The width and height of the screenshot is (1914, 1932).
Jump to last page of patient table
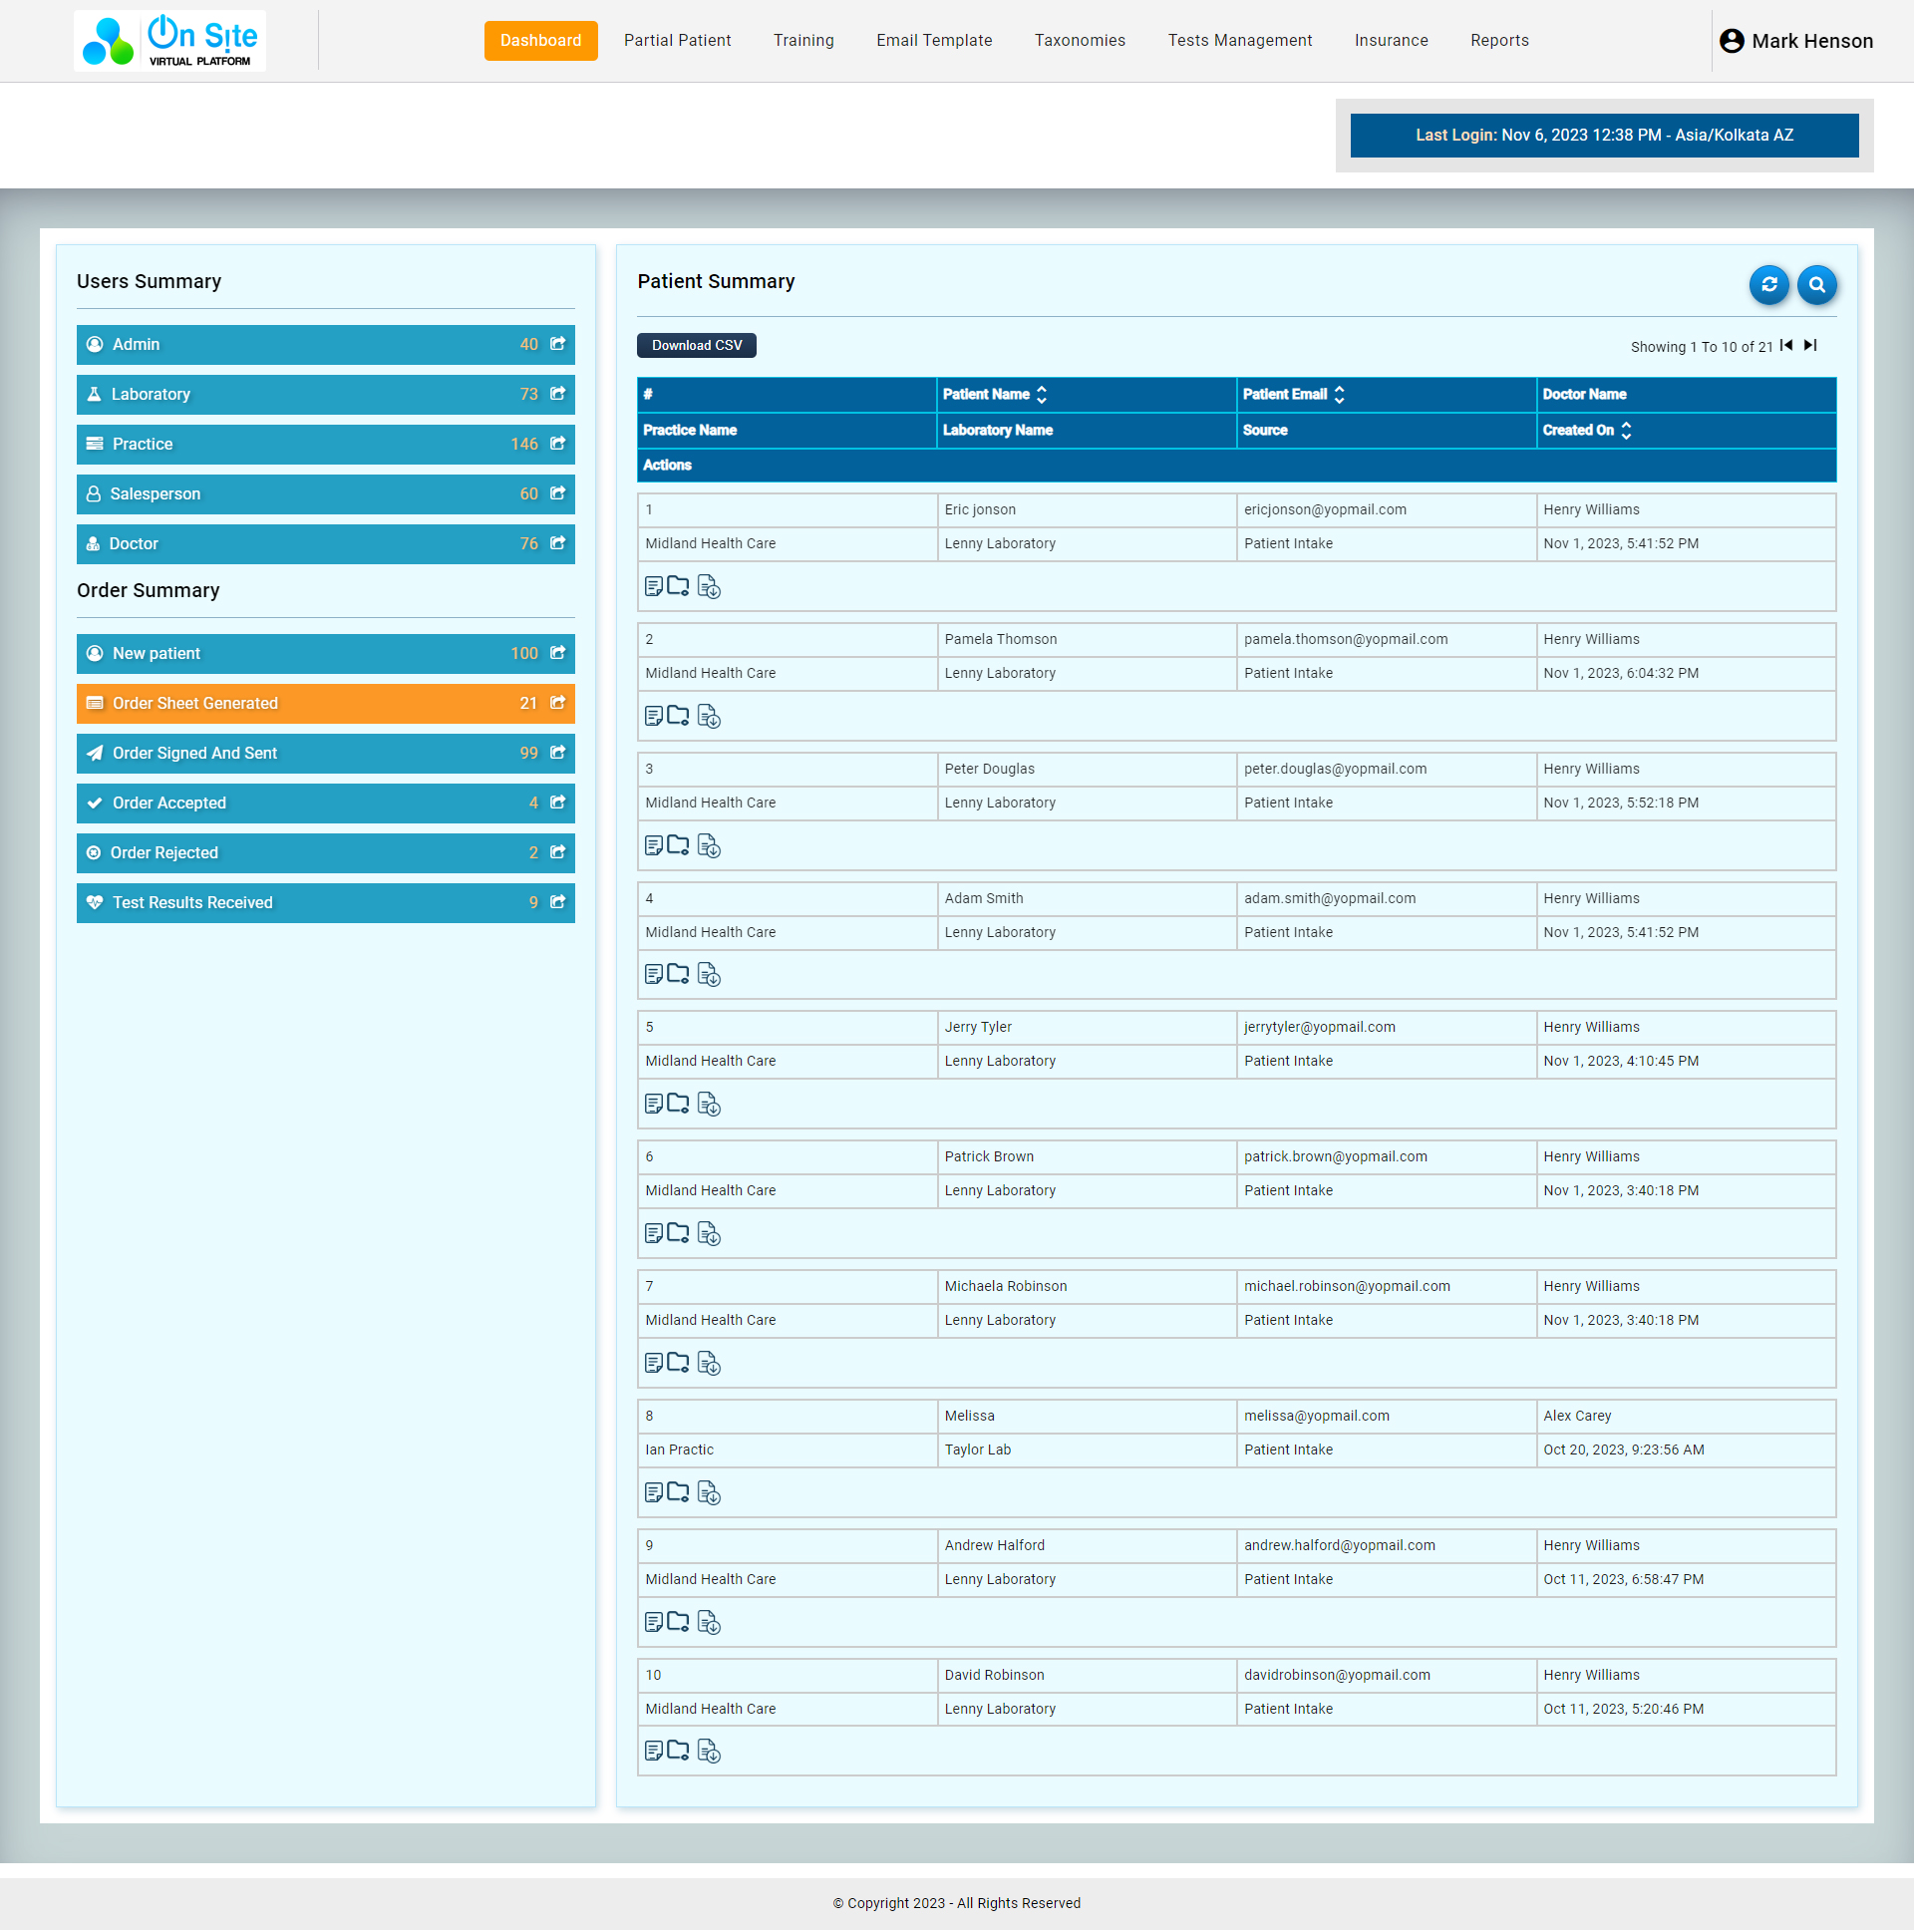(1810, 346)
